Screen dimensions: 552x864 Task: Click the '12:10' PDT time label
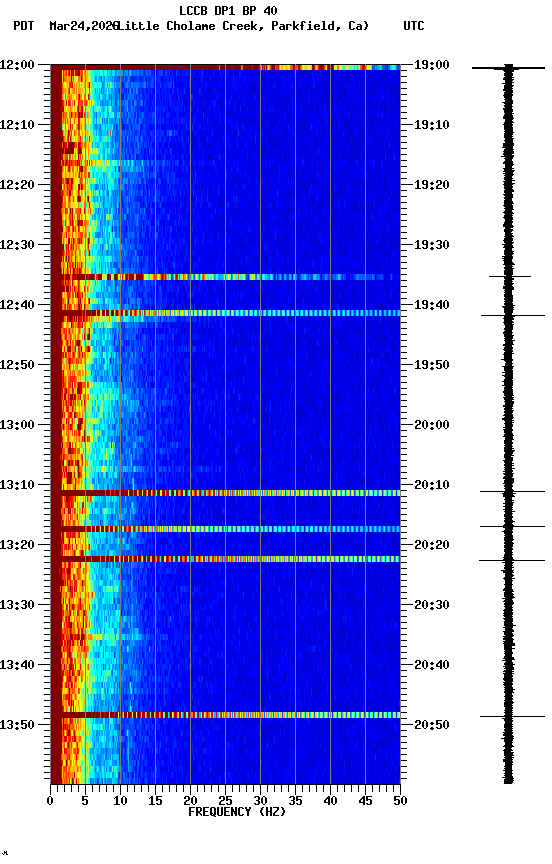(17, 125)
